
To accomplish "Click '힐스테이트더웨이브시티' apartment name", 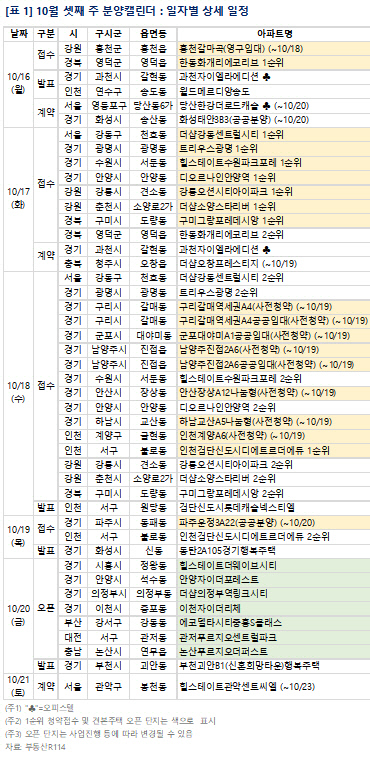I will pyautogui.click(x=227, y=565).
